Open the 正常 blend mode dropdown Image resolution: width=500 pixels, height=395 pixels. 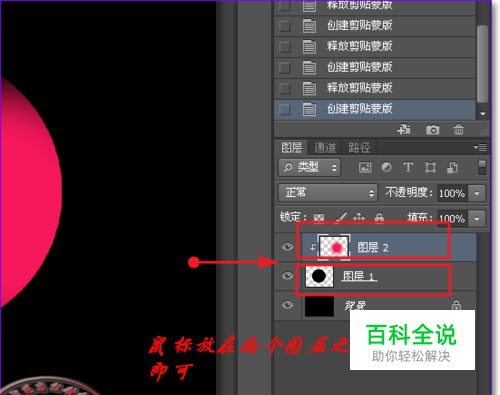[328, 193]
